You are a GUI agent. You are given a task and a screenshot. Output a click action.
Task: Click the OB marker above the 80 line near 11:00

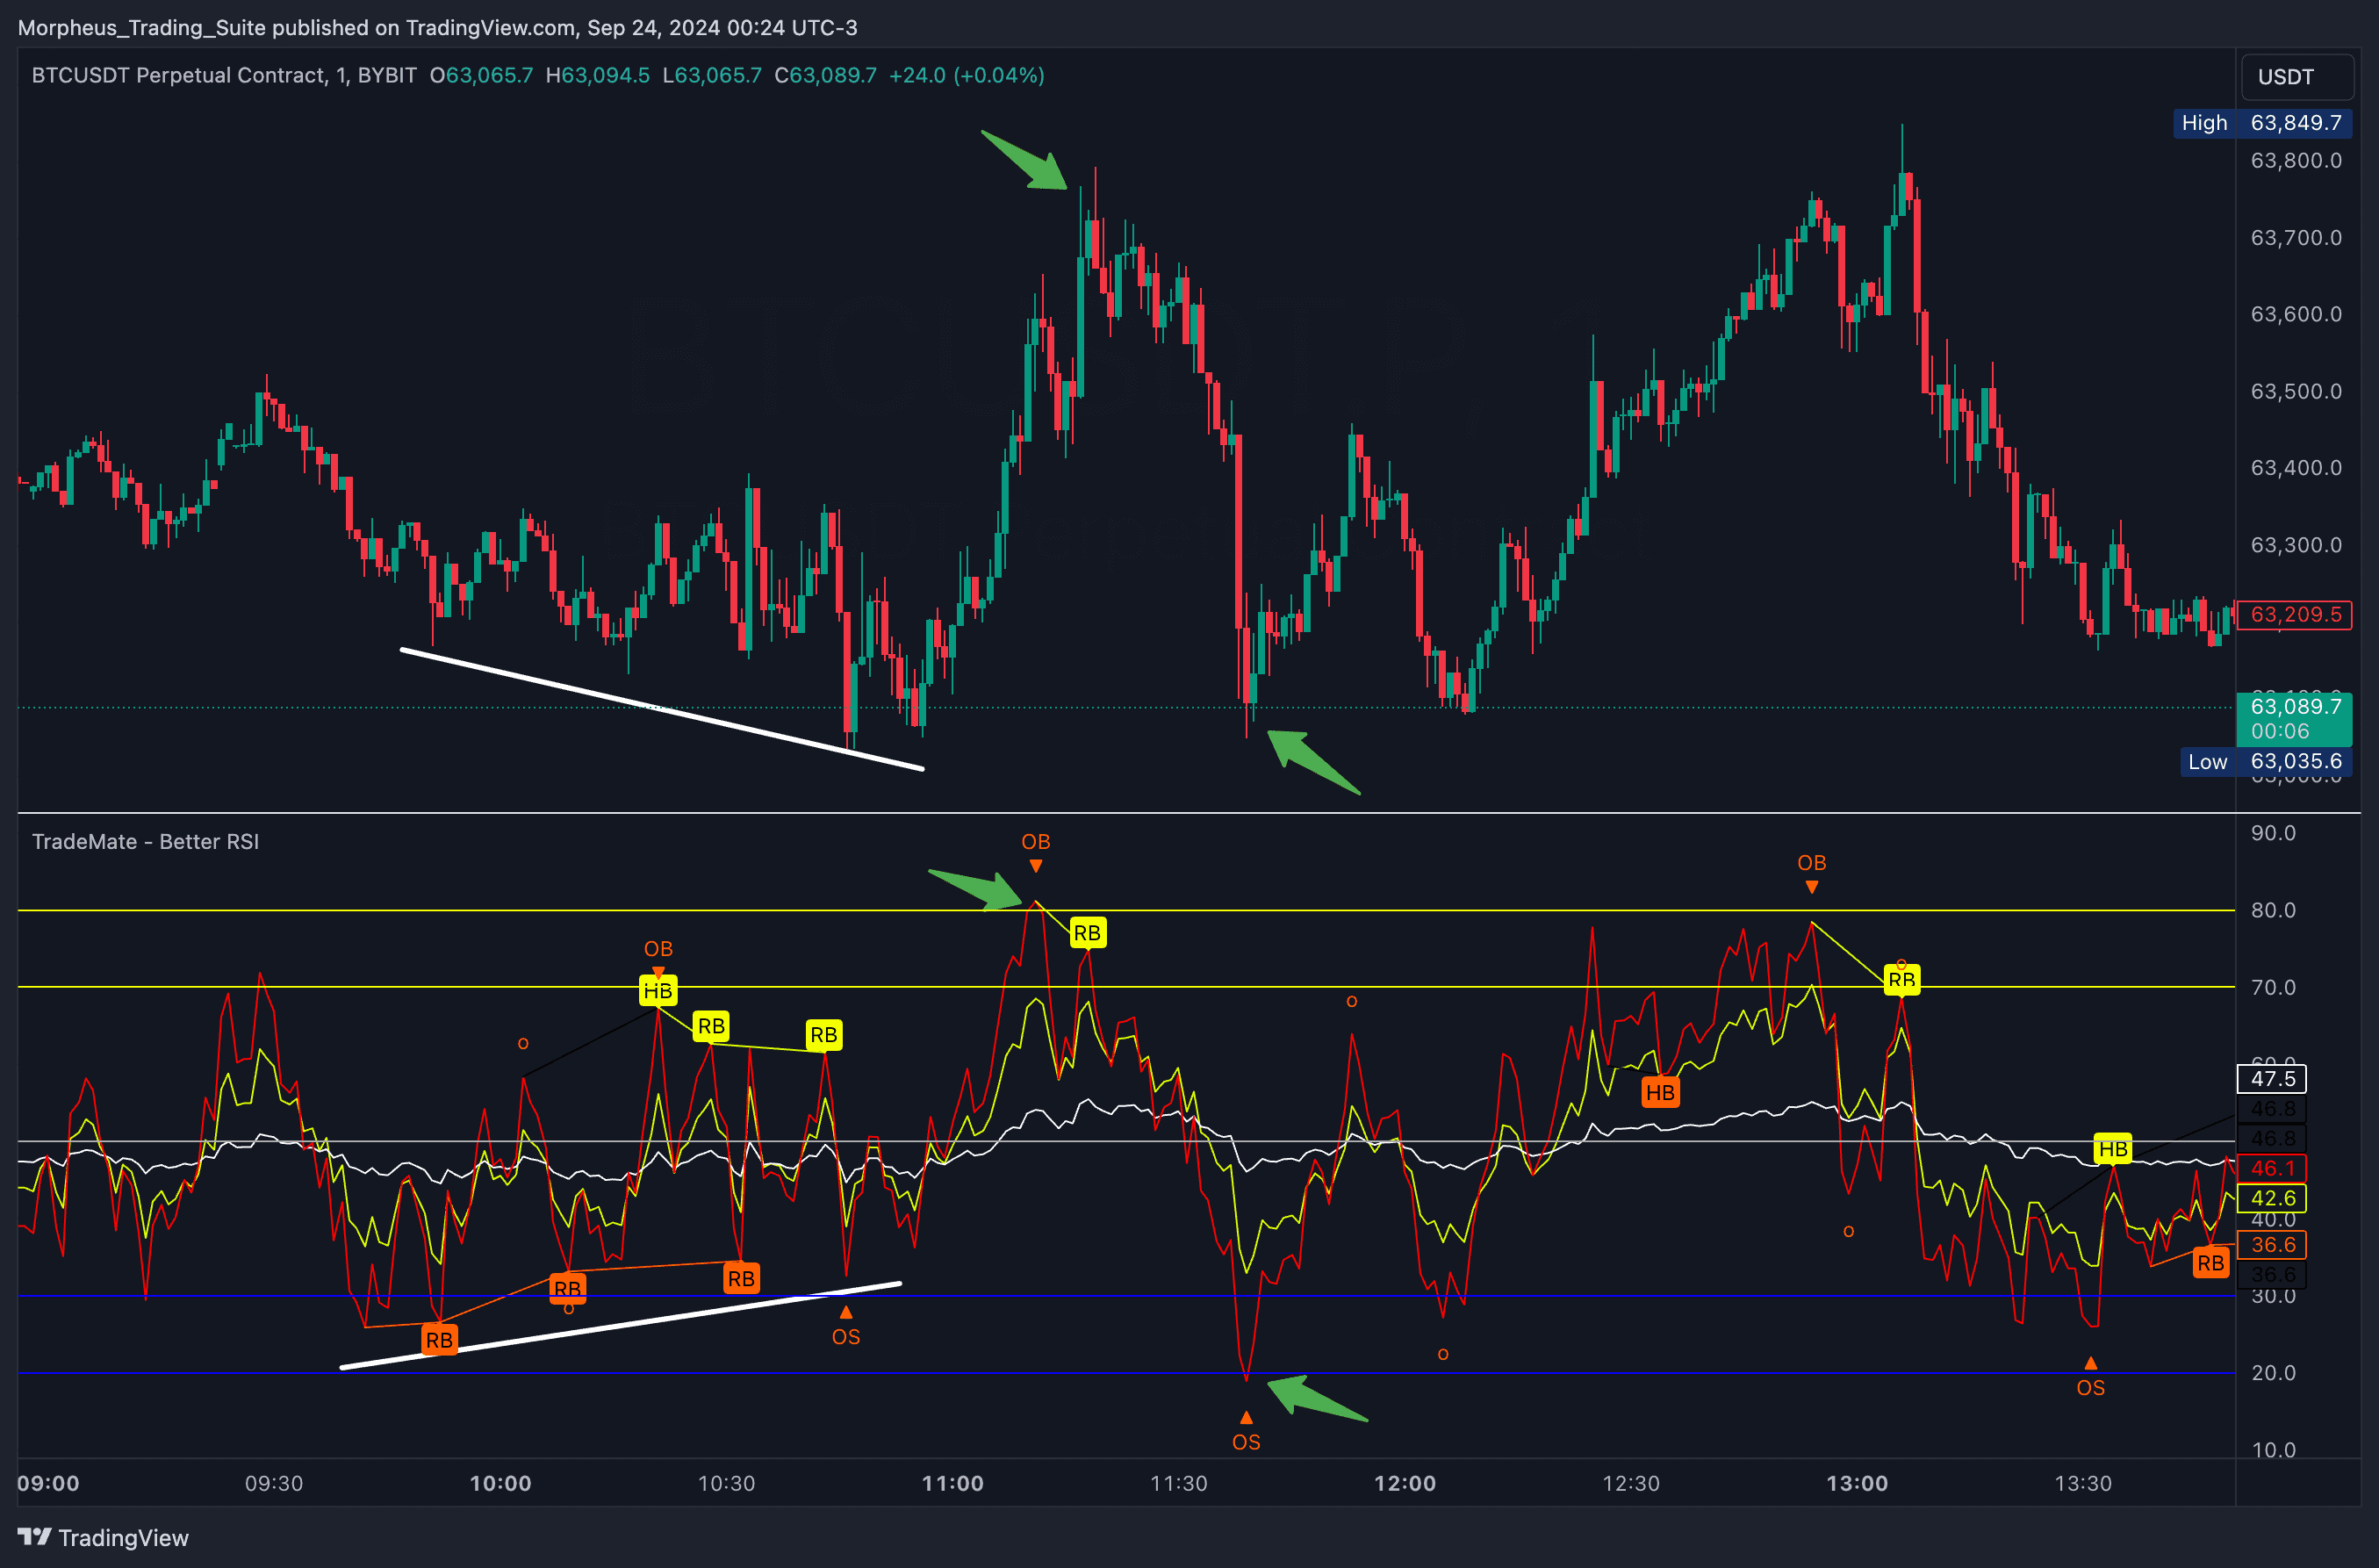pyautogui.click(x=1036, y=842)
